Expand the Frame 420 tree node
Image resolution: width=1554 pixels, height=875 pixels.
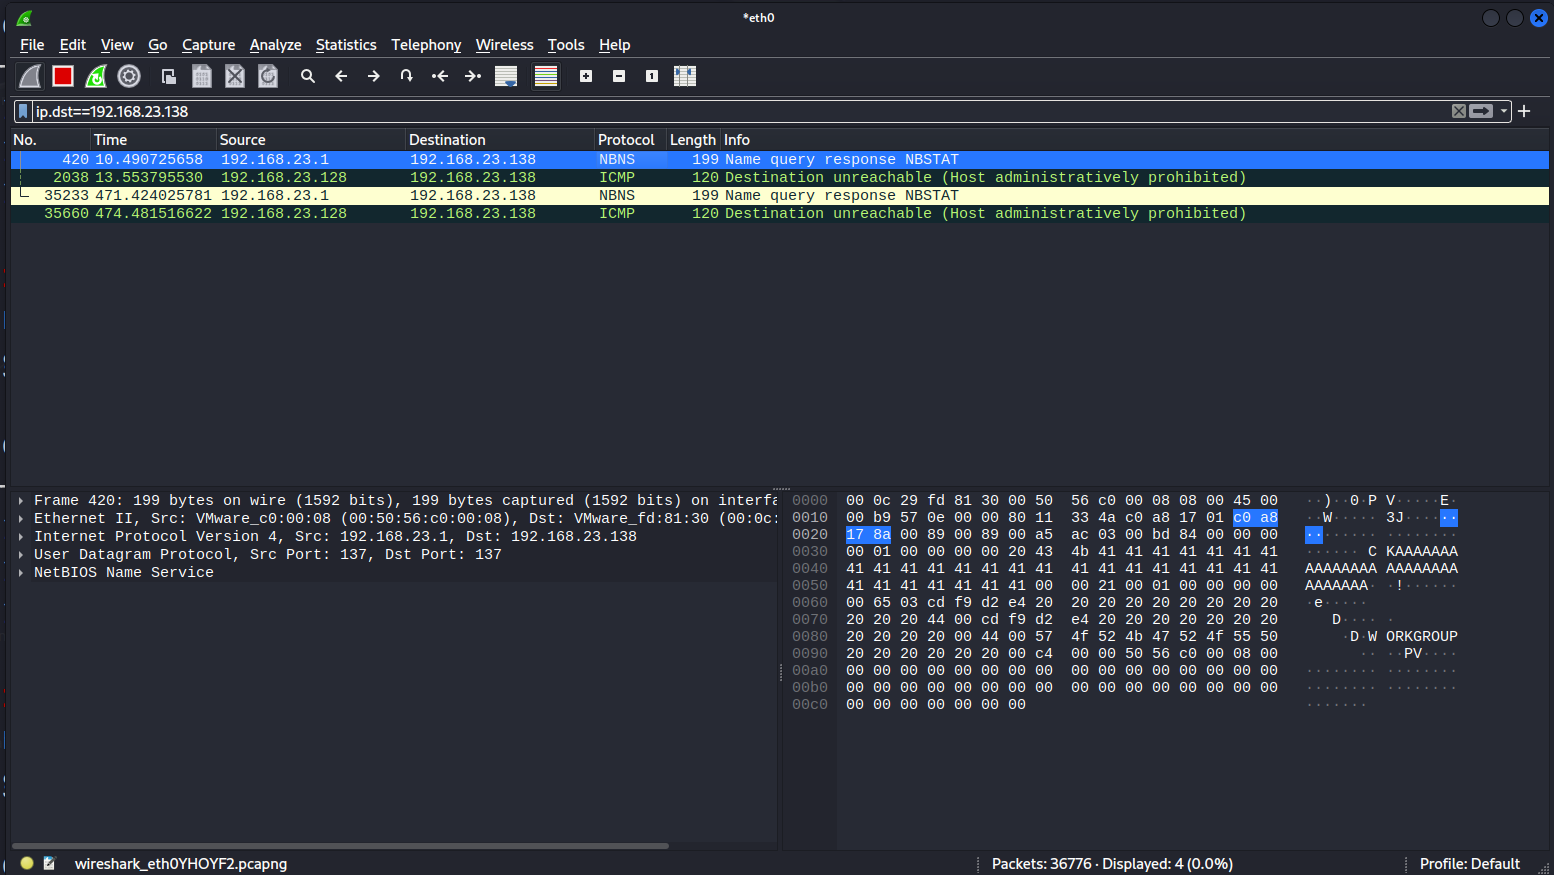20,500
